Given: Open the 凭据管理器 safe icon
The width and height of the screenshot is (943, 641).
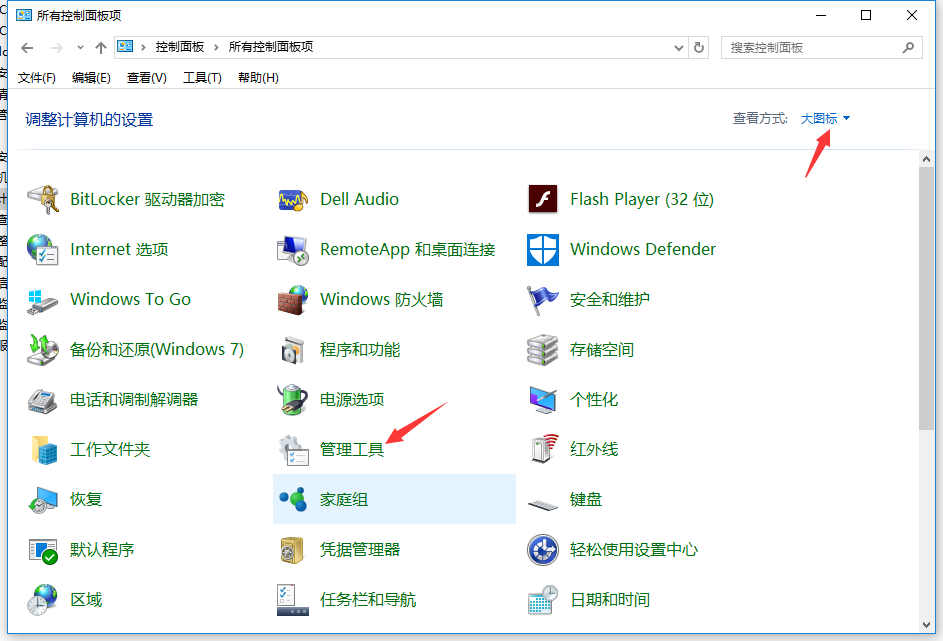Looking at the screenshot, I should pos(293,550).
